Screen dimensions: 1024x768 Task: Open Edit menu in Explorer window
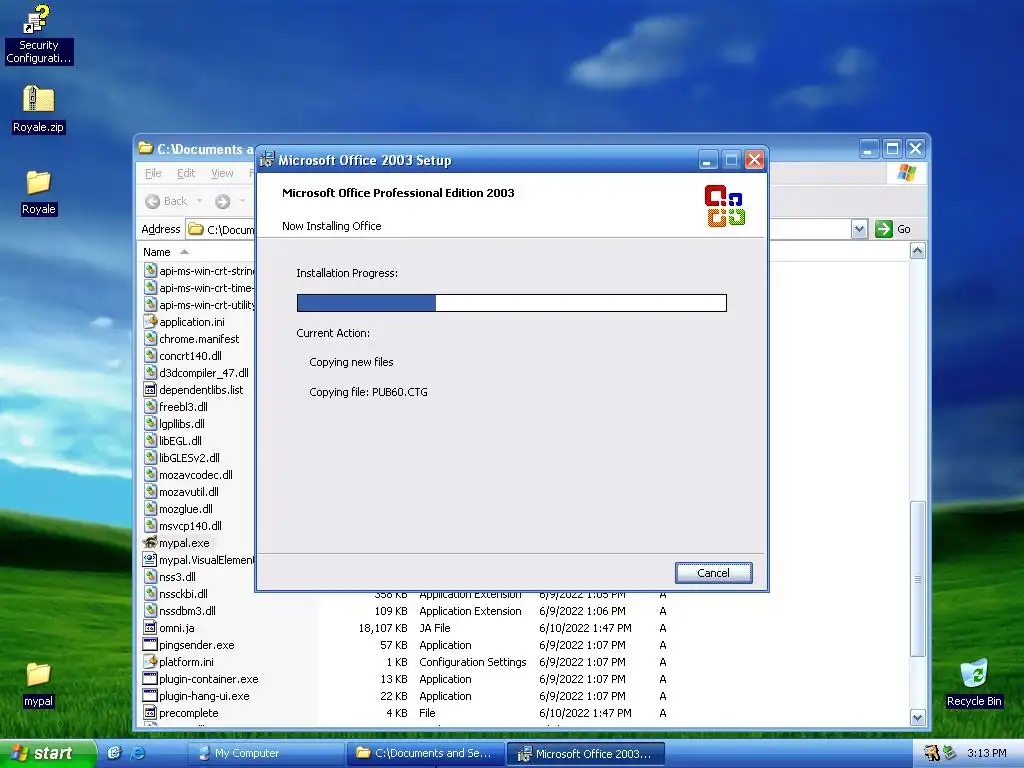(x=186, y=173)
